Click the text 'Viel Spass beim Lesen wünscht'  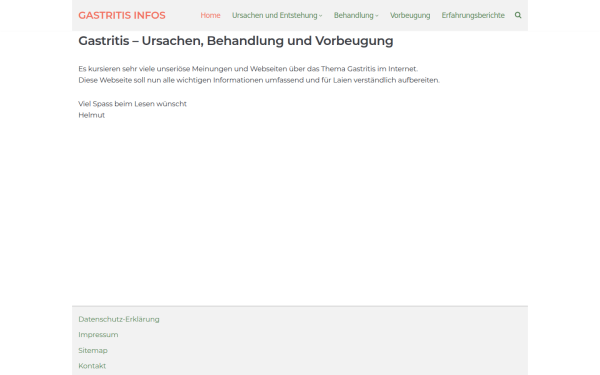[x=132, y=104]
